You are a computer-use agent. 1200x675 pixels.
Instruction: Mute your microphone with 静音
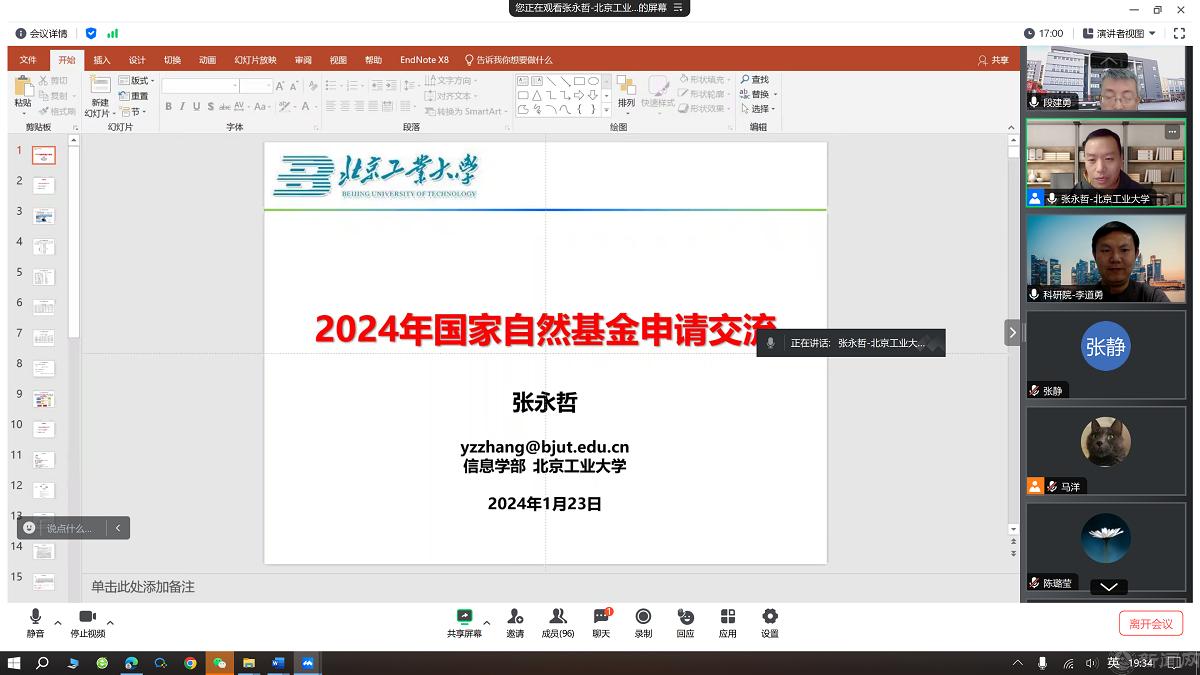click(35, 622)
